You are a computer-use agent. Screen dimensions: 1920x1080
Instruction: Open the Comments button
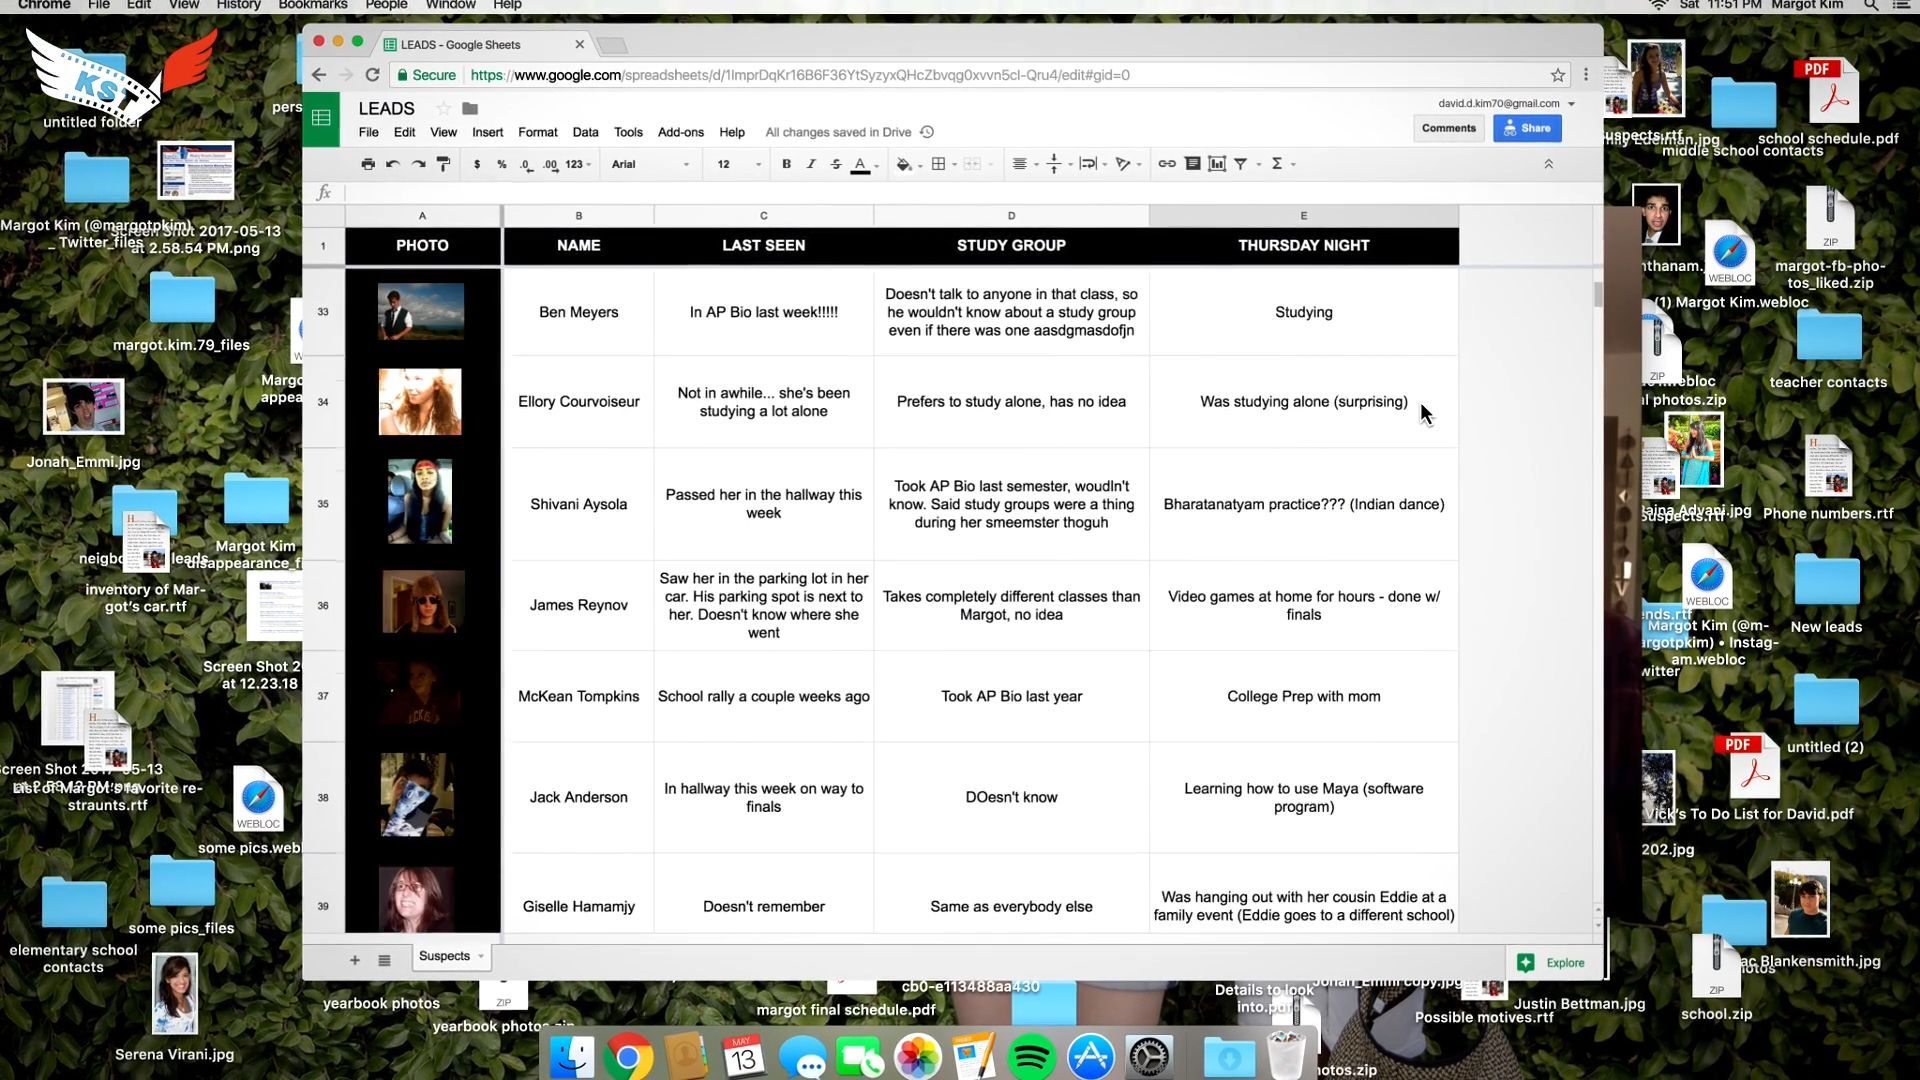click(x=1448, y=128)
